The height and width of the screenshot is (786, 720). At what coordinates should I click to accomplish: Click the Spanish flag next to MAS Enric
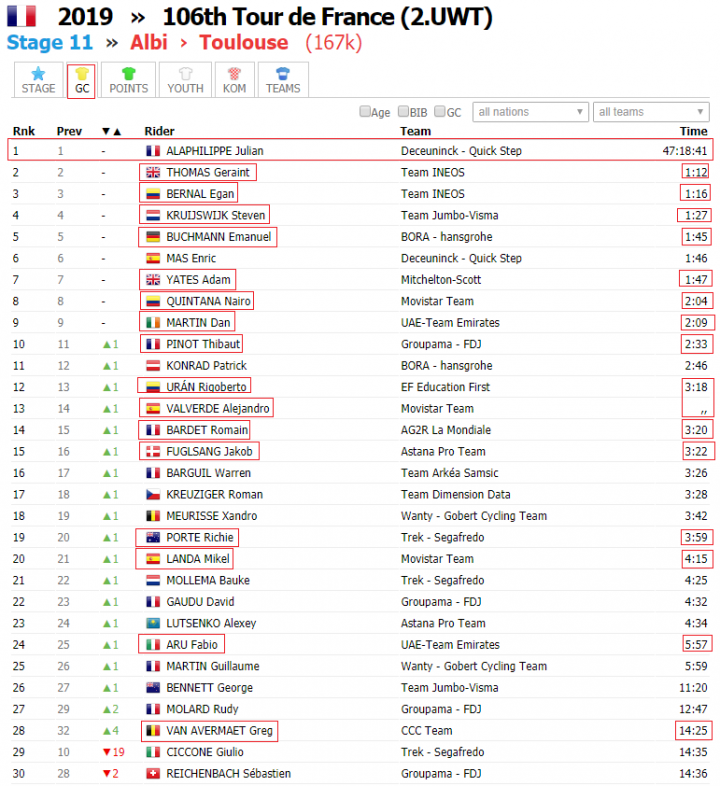point(153,258)
